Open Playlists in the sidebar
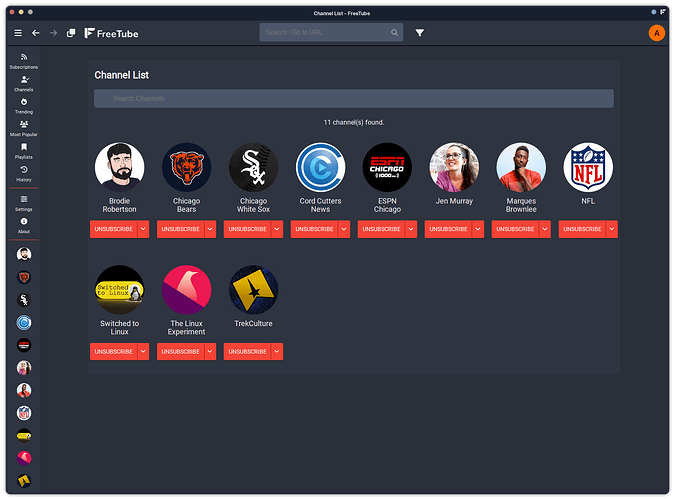 (x=24, y=151)
